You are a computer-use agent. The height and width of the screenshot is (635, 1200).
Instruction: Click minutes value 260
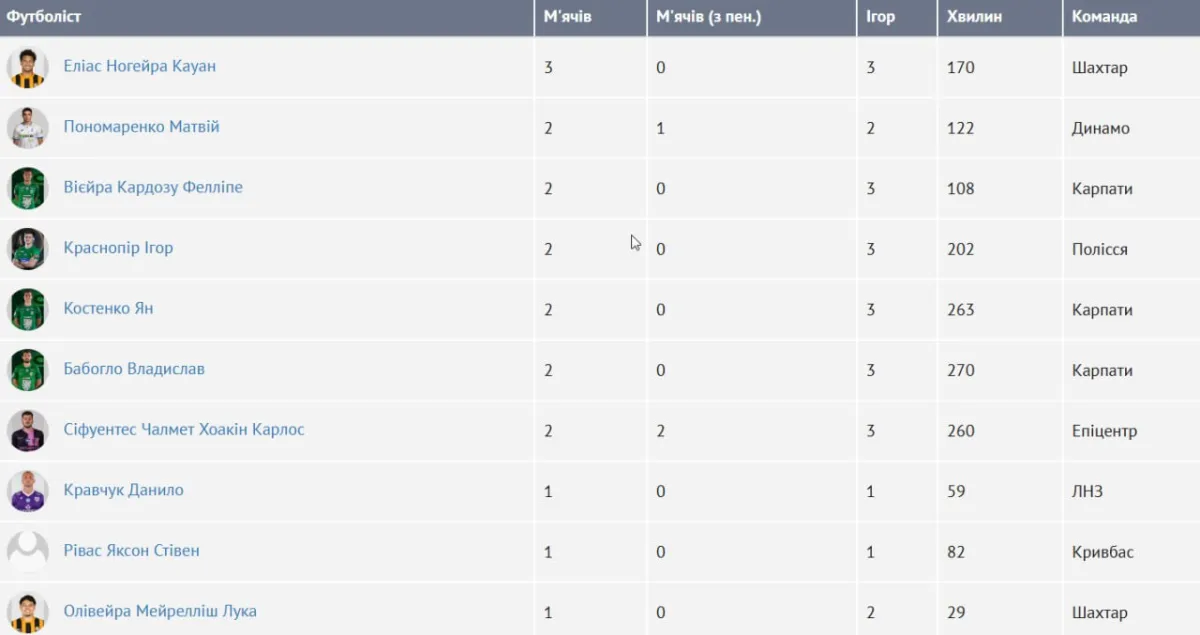pyautogui.click(x=960, y=432)
